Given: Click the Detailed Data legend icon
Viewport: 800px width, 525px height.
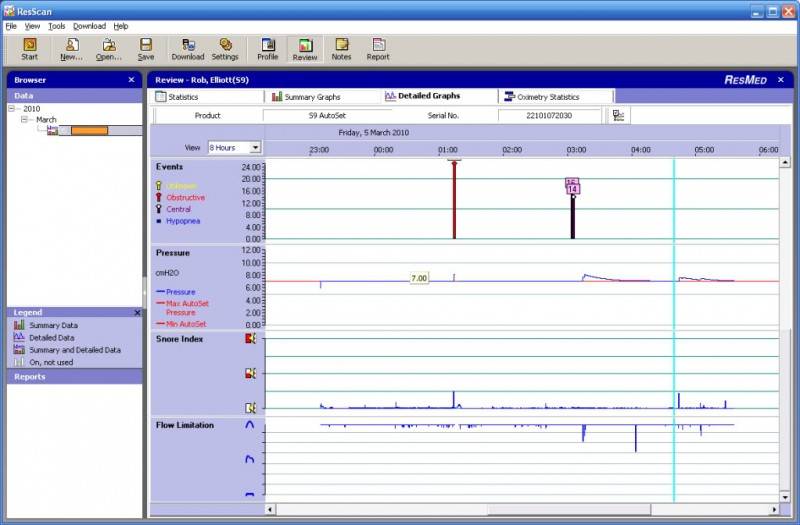Looking at the screenshot, I should coord(19,337).
